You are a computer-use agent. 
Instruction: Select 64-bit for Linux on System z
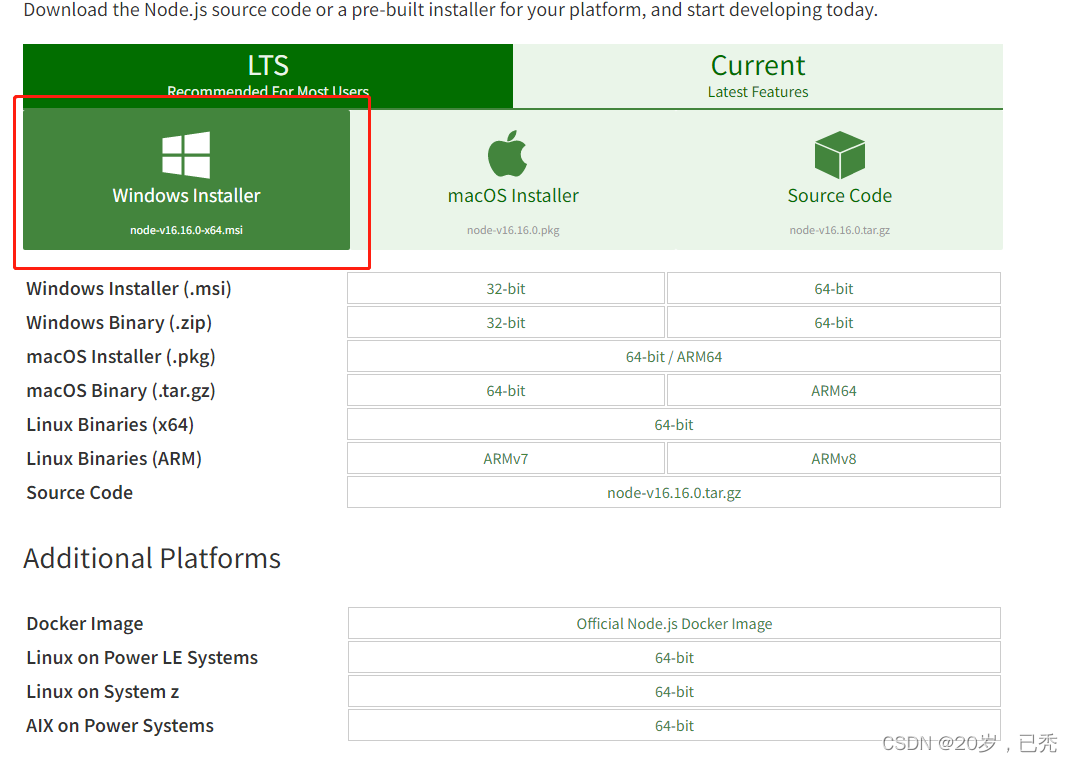[x=674, y=692]
